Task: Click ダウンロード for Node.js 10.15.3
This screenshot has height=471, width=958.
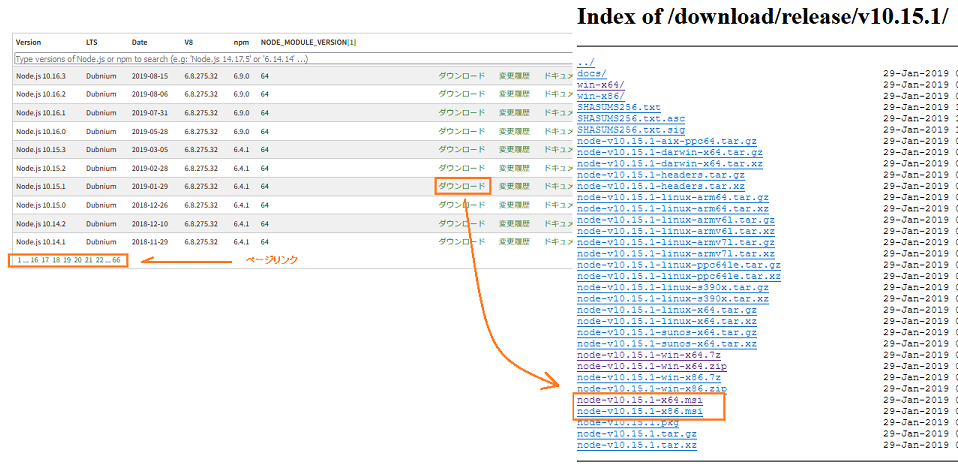Action: (x=462, y=150)
